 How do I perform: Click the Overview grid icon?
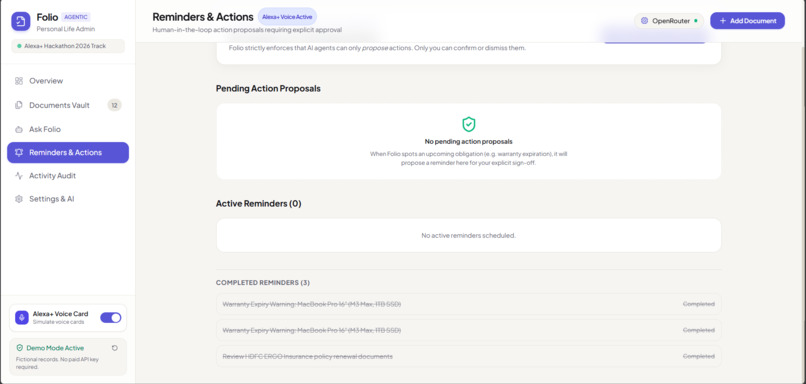19,81
